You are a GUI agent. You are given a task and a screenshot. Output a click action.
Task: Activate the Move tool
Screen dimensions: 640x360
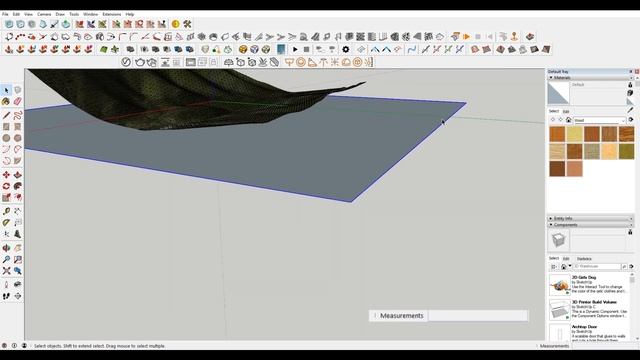pos(6,175)
